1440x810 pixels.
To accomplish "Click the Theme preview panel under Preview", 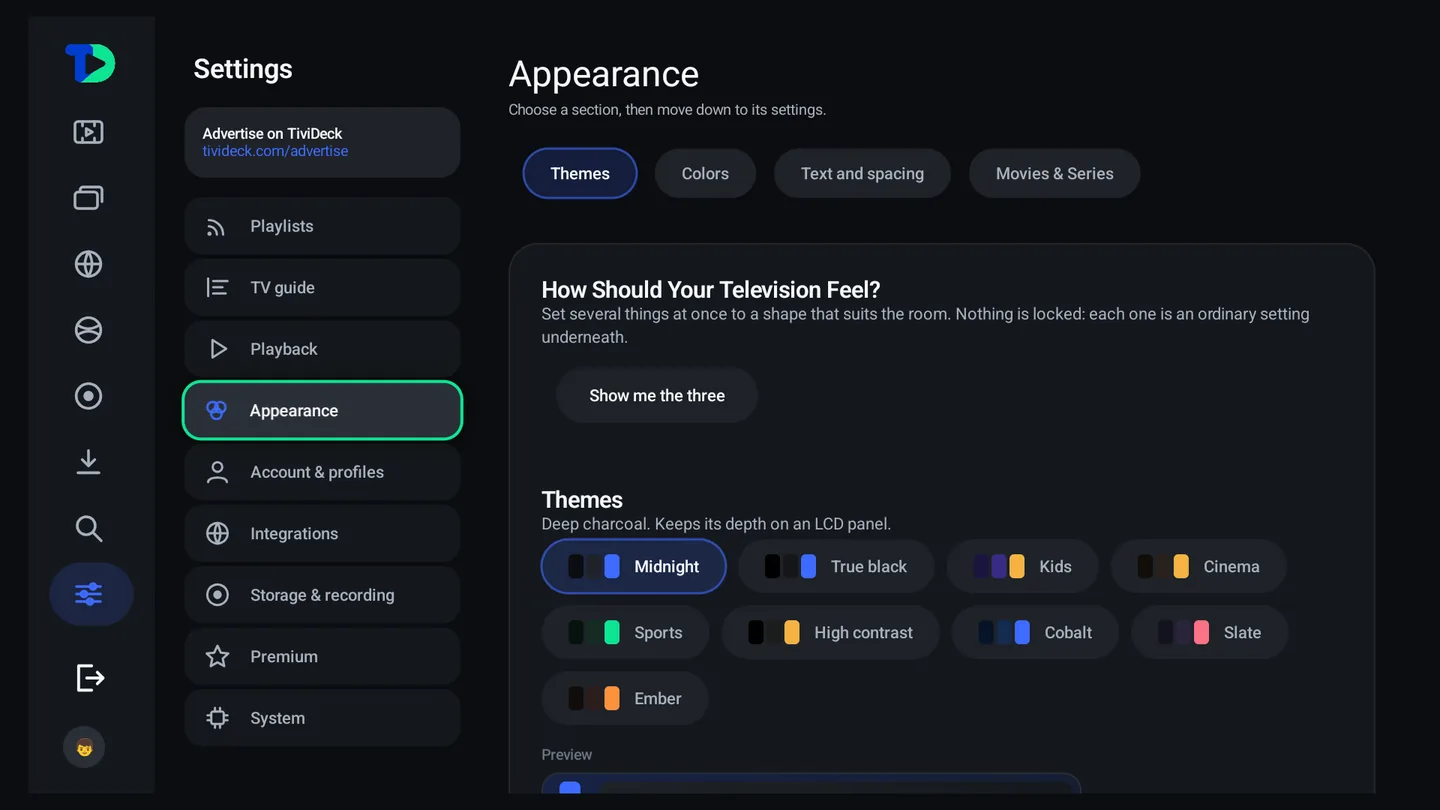I will pos(811,783).
